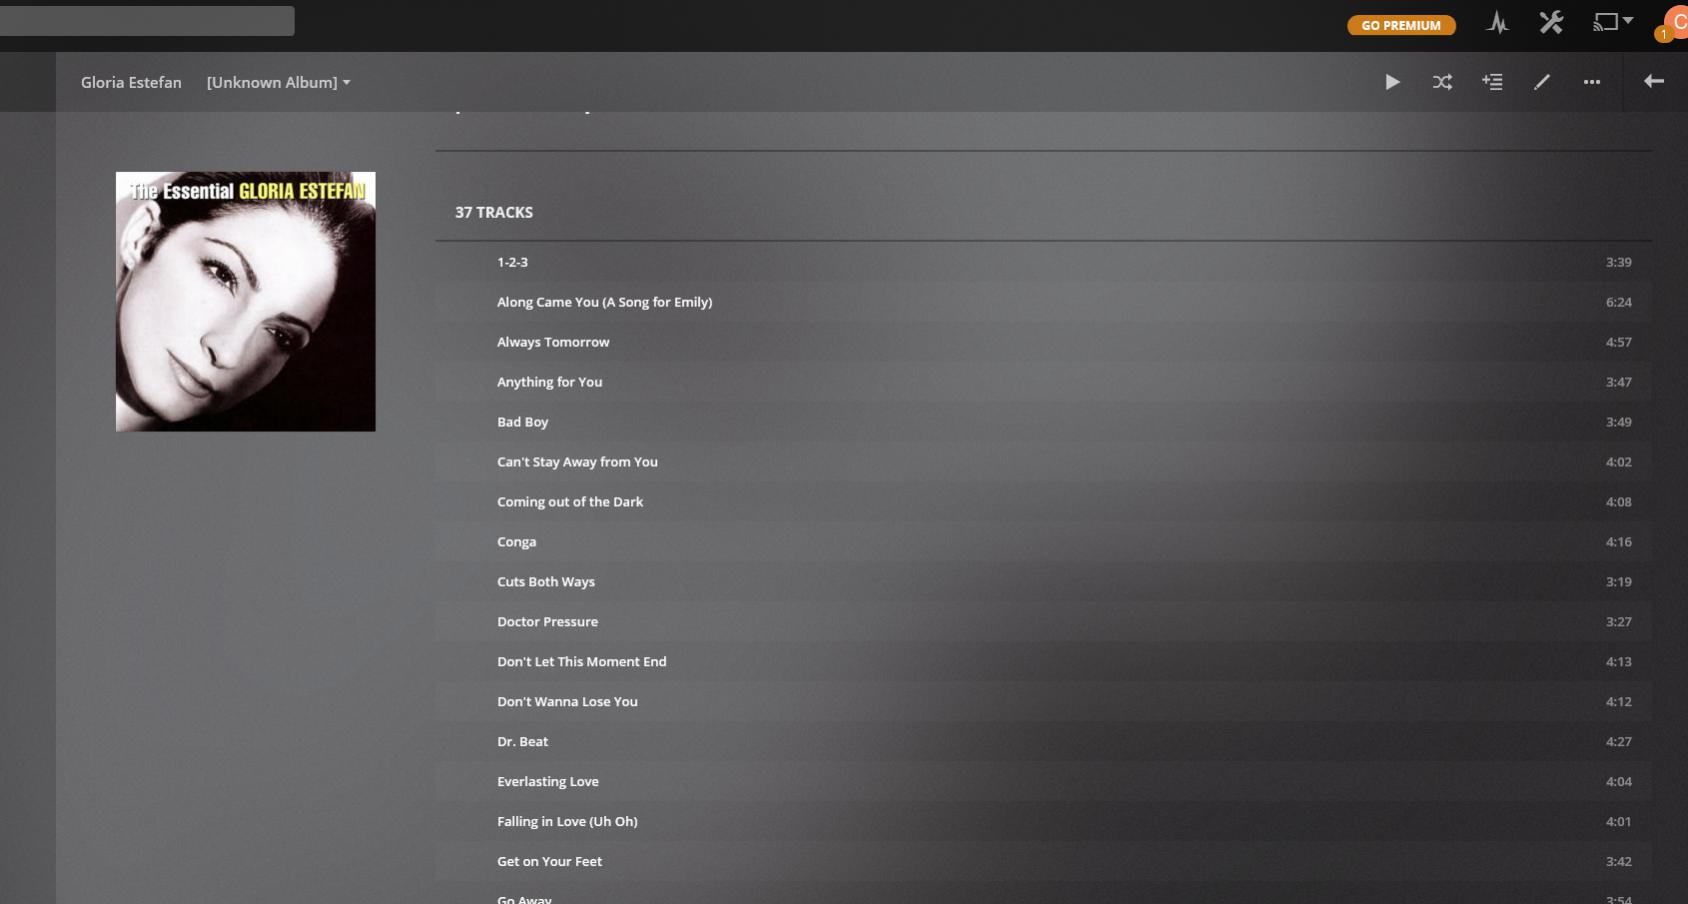Add album to play queue
1688x904 pixels.
(1492, 82)
